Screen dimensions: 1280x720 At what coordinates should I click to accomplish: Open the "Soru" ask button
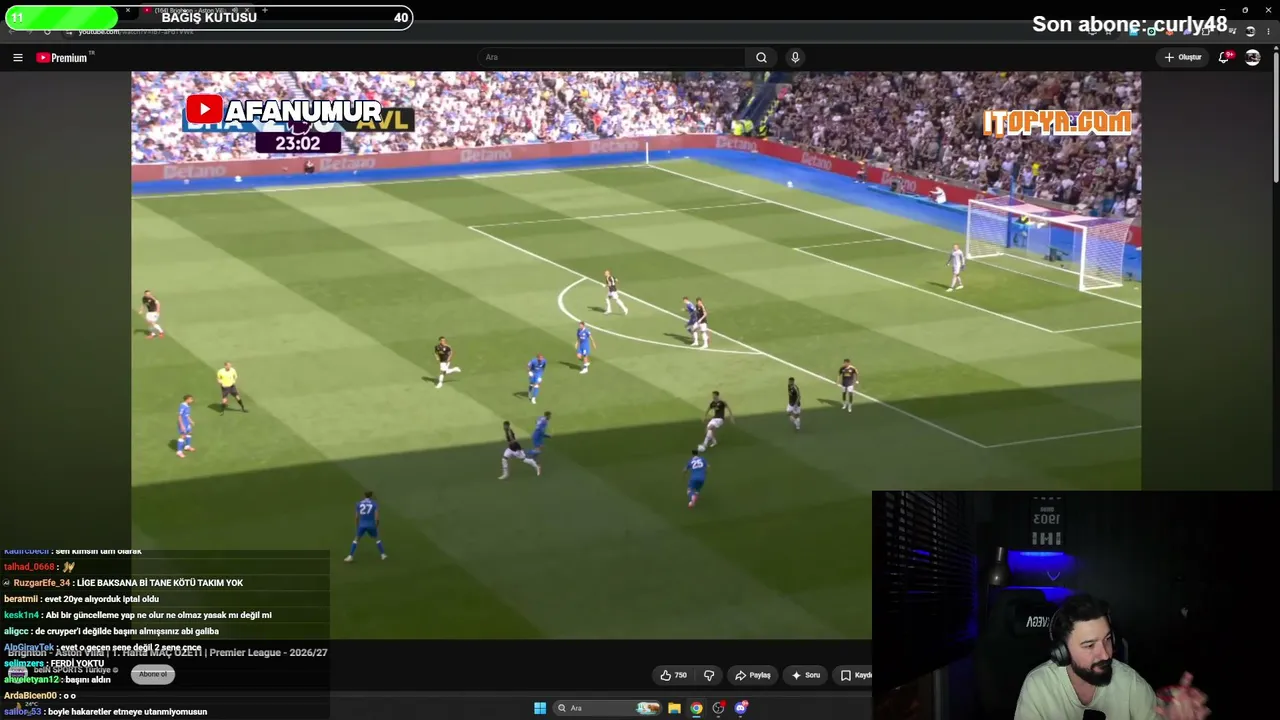[x=805, y=675]
